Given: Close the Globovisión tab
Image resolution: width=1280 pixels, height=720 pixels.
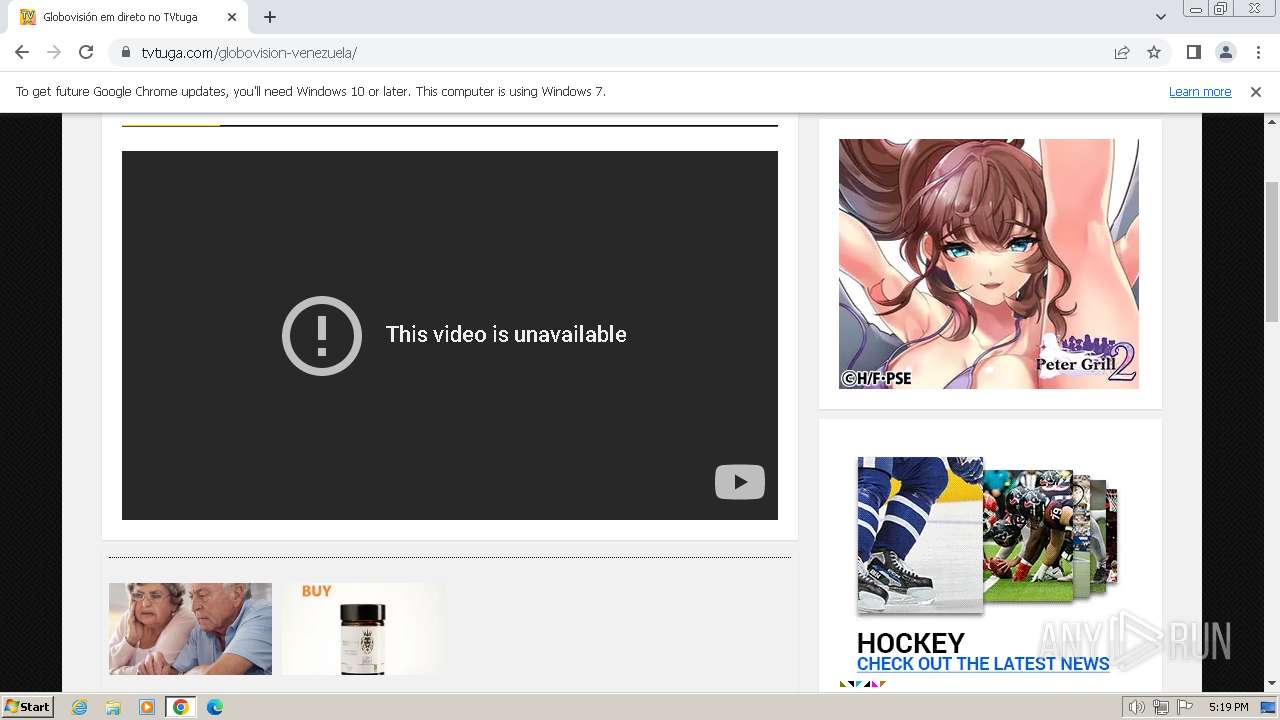Looking at the screenshot, I should coord(232,17).
